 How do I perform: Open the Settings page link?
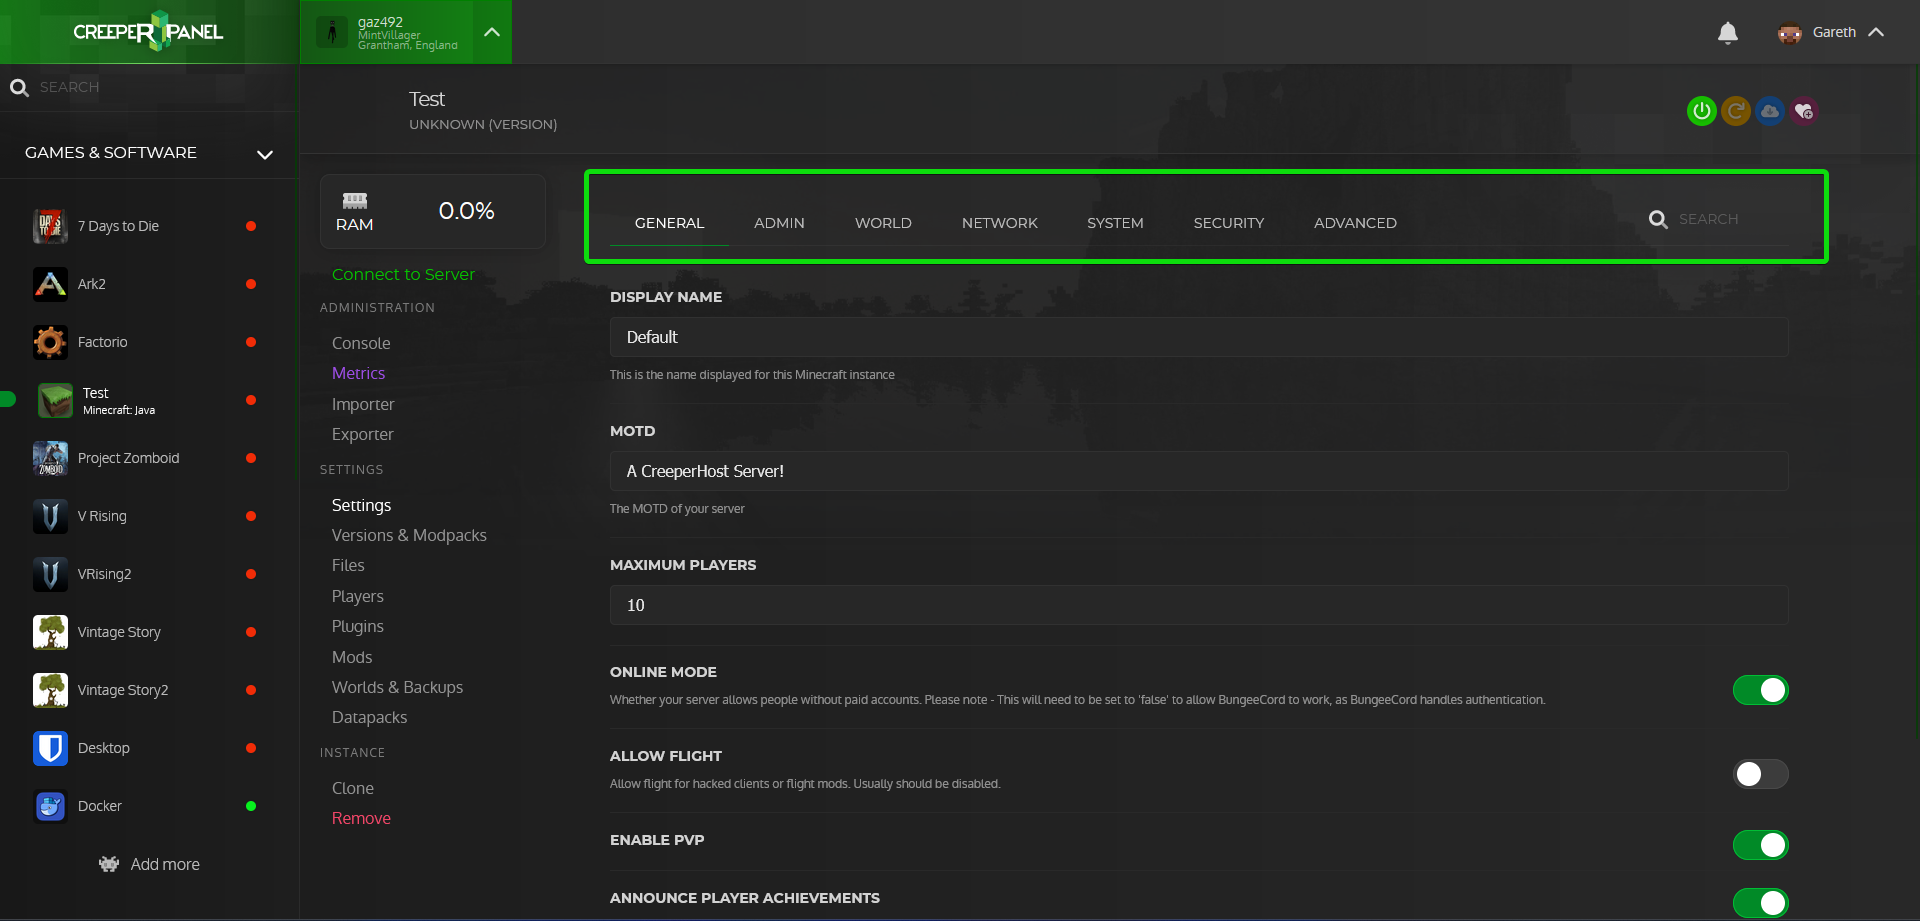coord(361,505)
